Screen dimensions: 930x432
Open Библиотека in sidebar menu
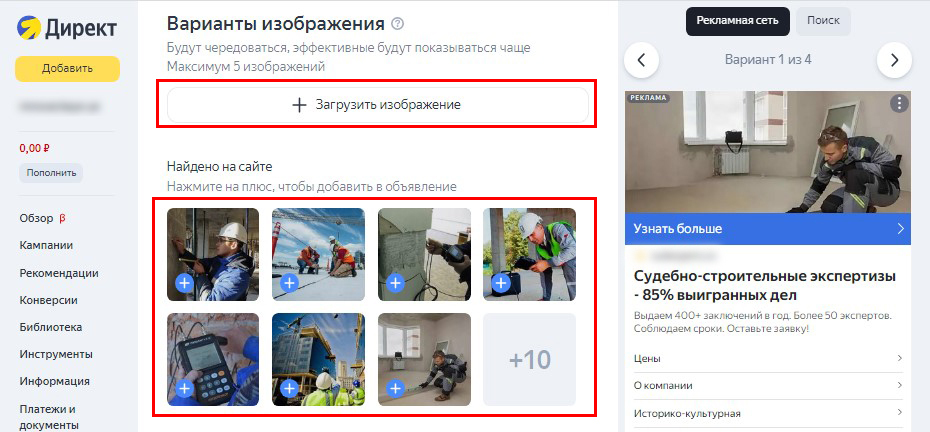[50, 327]
